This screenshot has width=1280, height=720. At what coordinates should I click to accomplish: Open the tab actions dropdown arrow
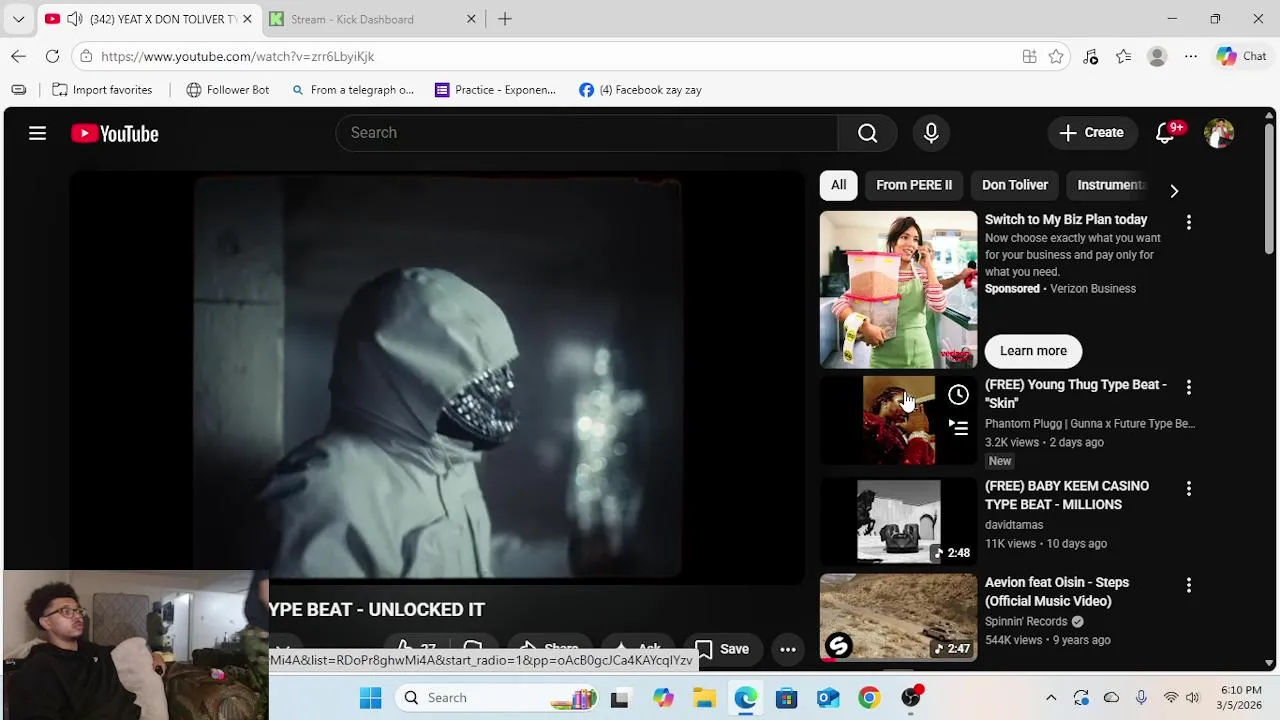18,19
